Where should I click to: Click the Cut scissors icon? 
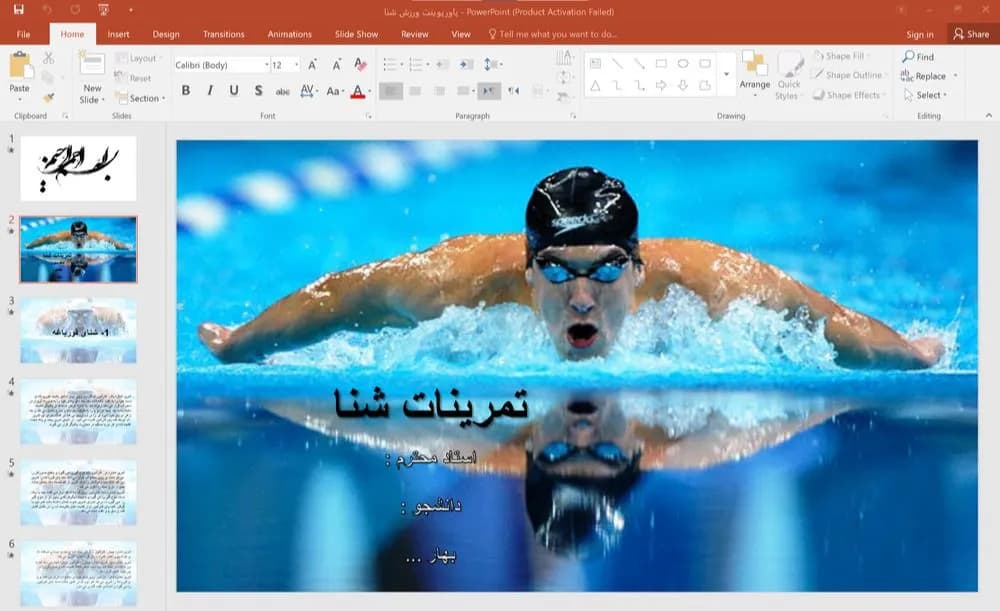(48, 58)
